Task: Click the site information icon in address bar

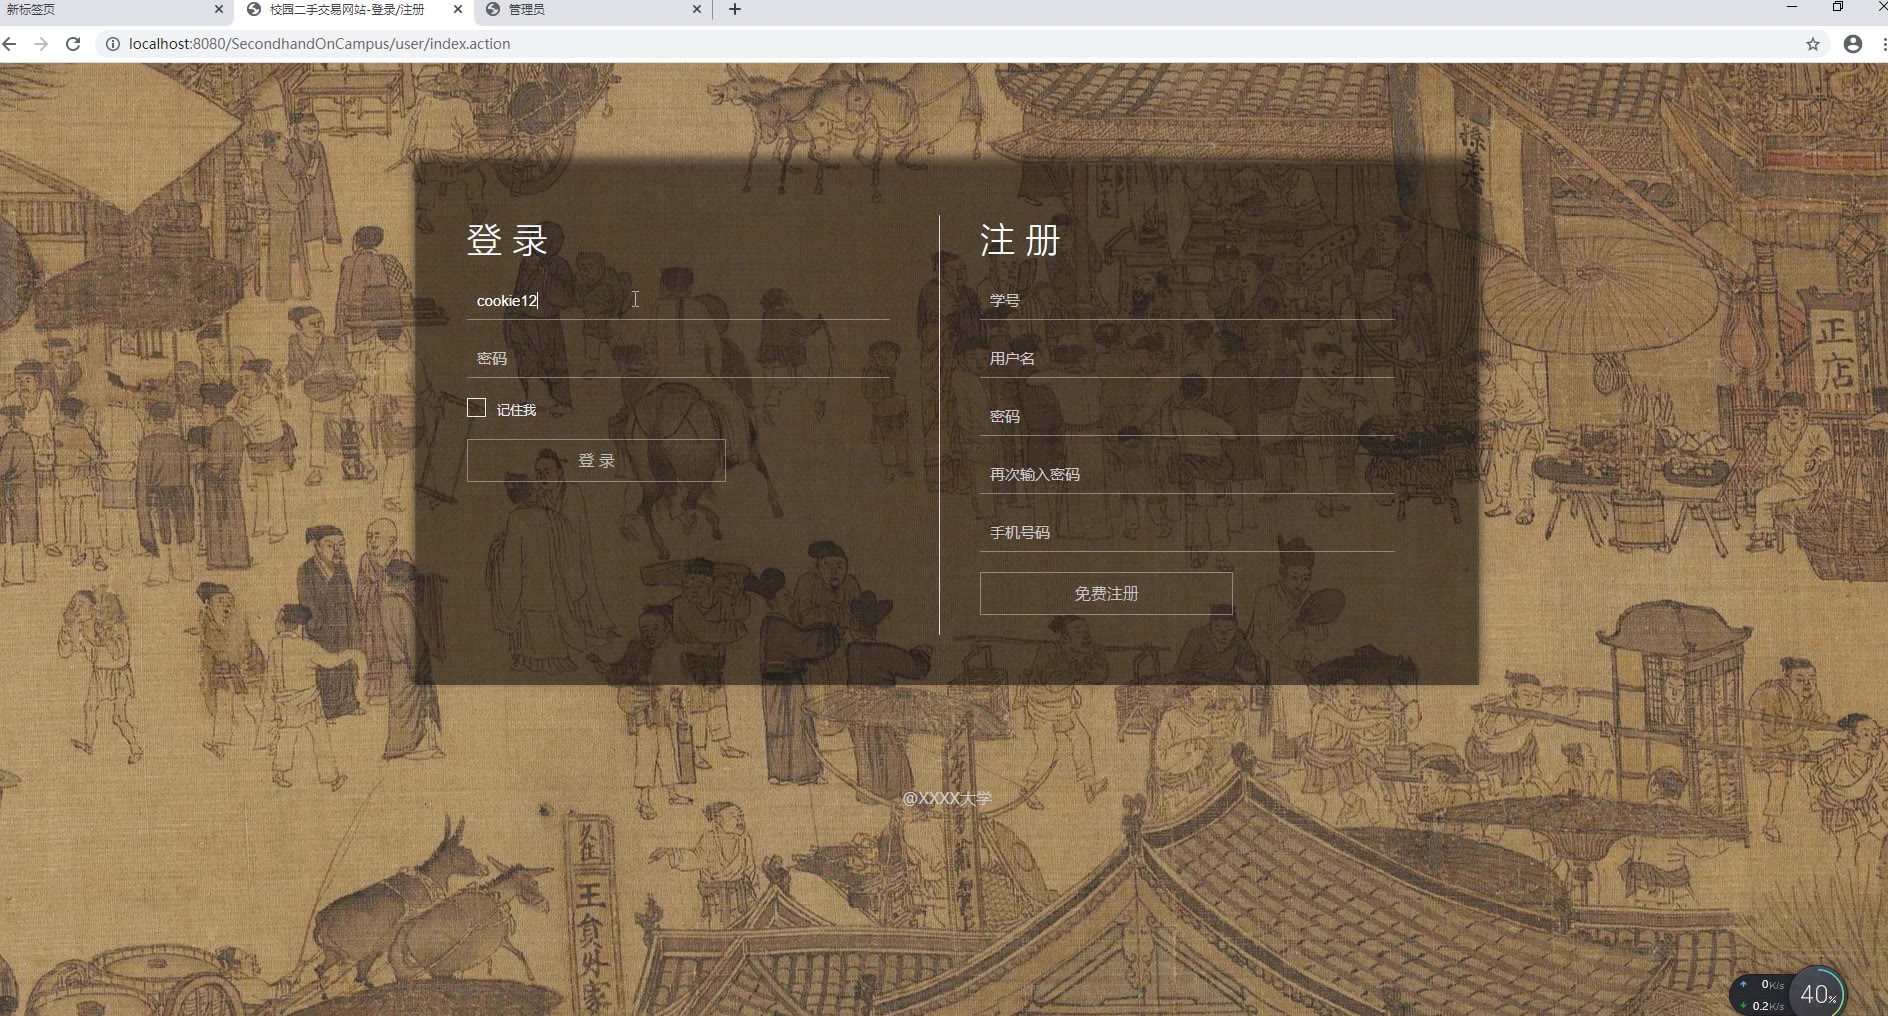Action: [113, 44]
